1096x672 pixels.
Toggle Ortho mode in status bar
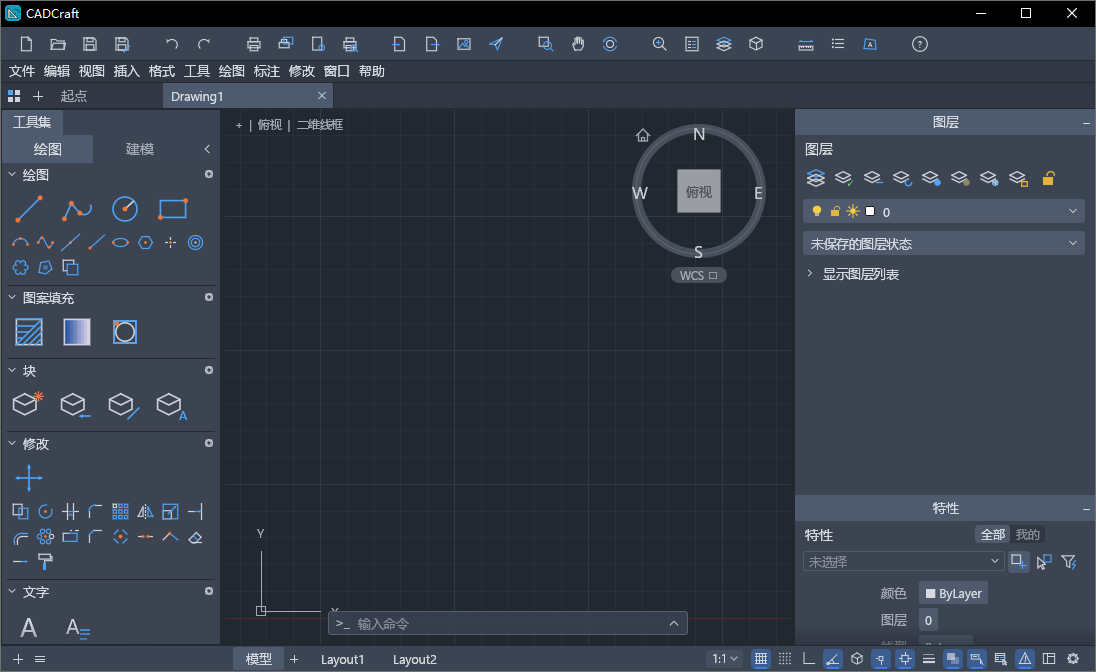pos(809,659)
